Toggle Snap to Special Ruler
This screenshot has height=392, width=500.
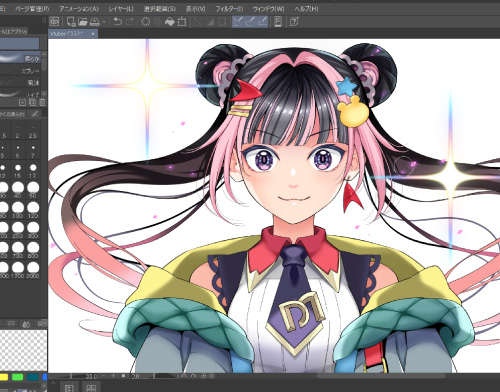(250, 22)
